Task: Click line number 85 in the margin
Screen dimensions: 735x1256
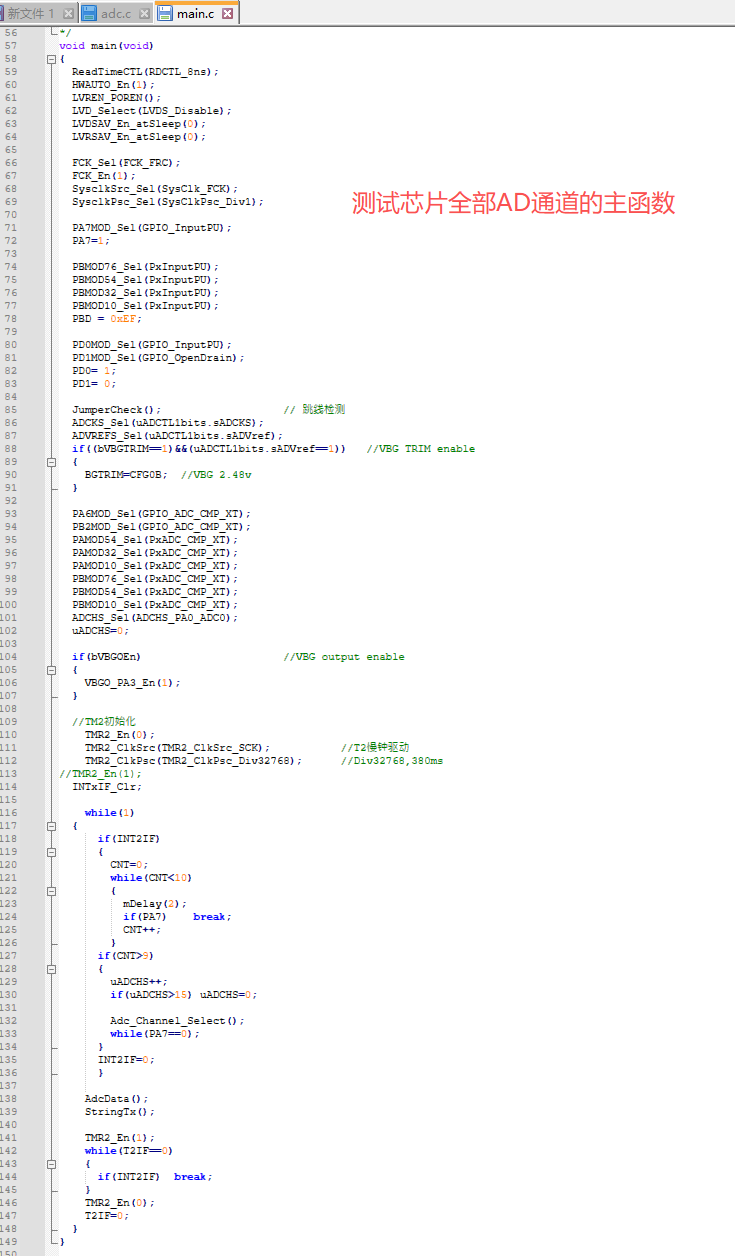Action: (x=10, y=410)
